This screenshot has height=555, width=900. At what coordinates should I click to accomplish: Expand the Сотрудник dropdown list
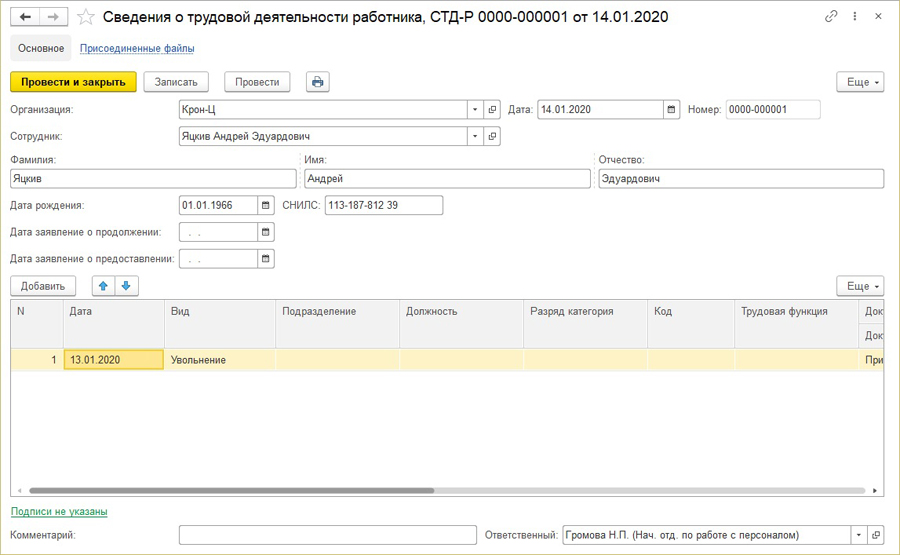(475, 136)
